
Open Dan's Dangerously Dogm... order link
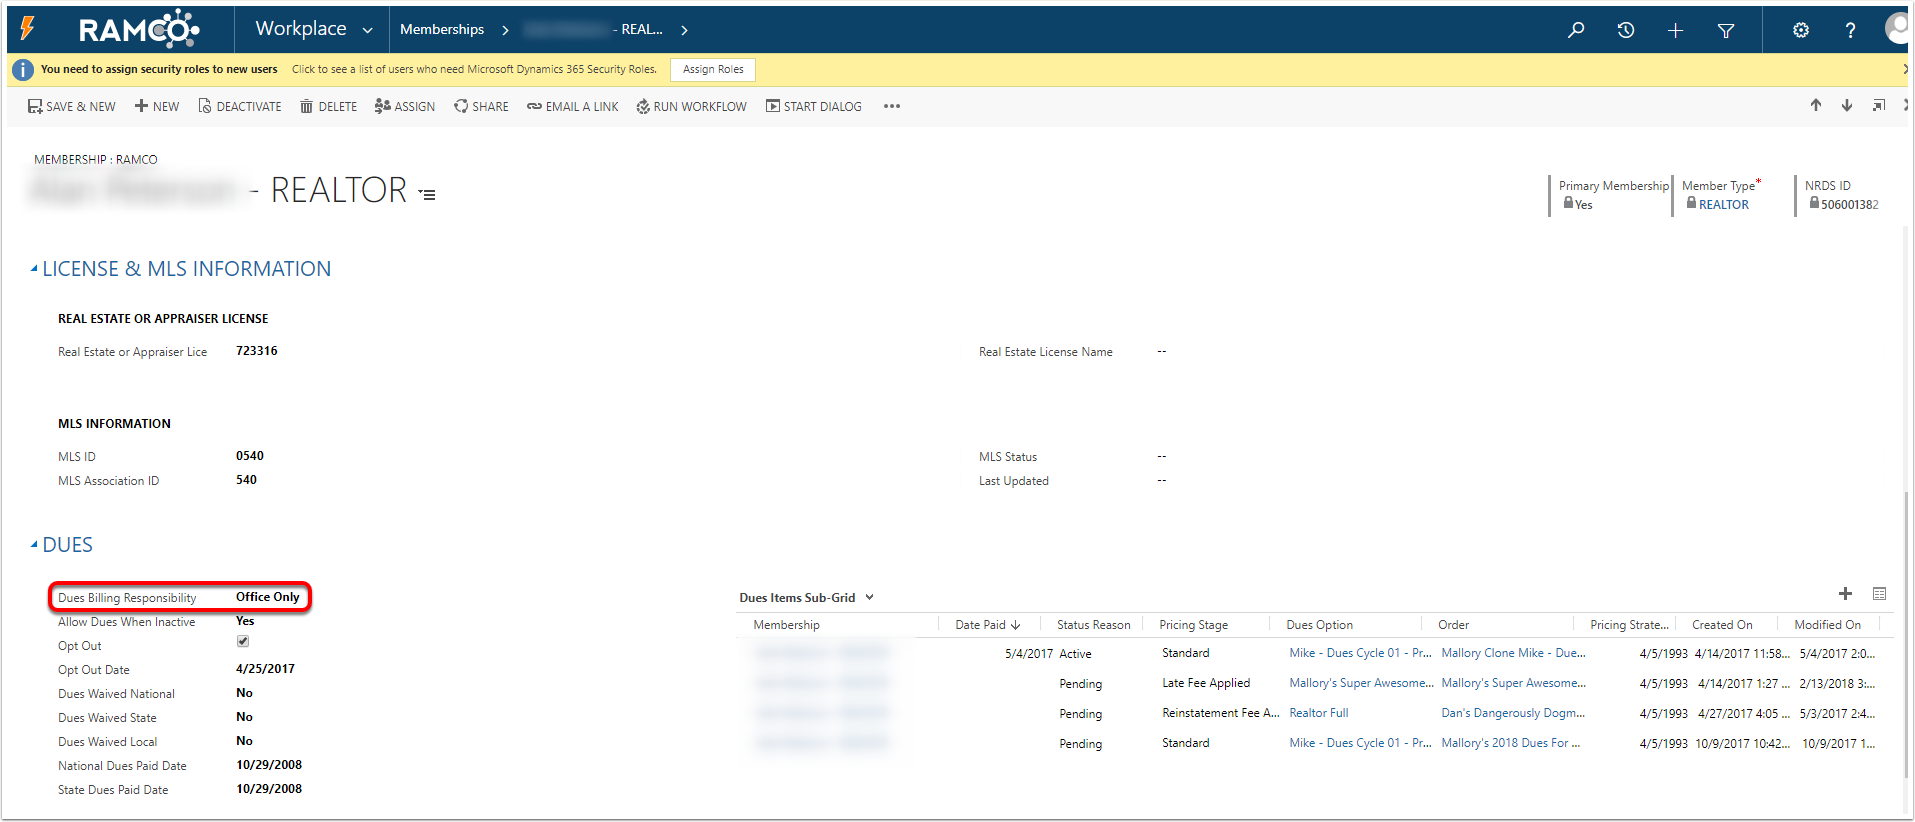[x=1513, y=713]
